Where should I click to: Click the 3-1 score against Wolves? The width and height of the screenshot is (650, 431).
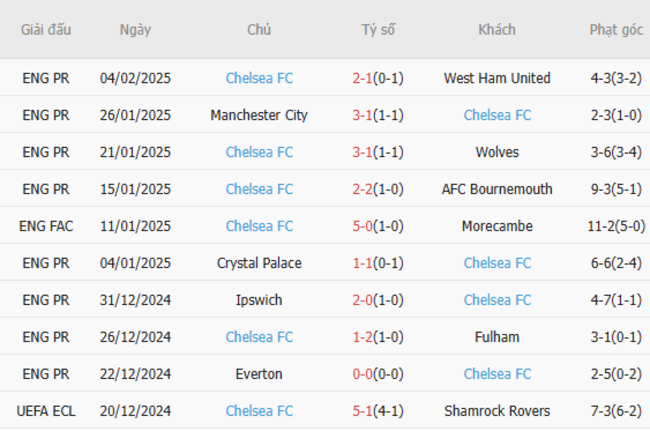(x=363, y=152)
